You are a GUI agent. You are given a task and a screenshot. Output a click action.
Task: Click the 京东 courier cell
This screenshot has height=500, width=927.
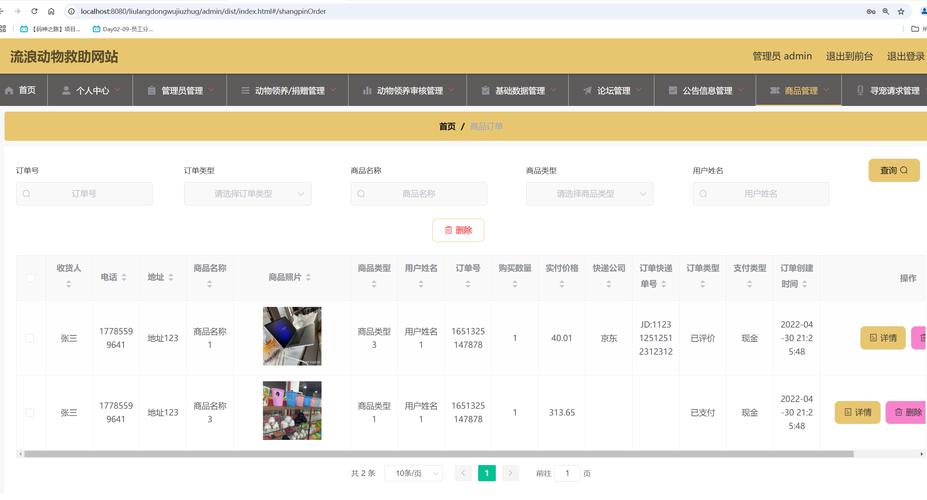609,338
